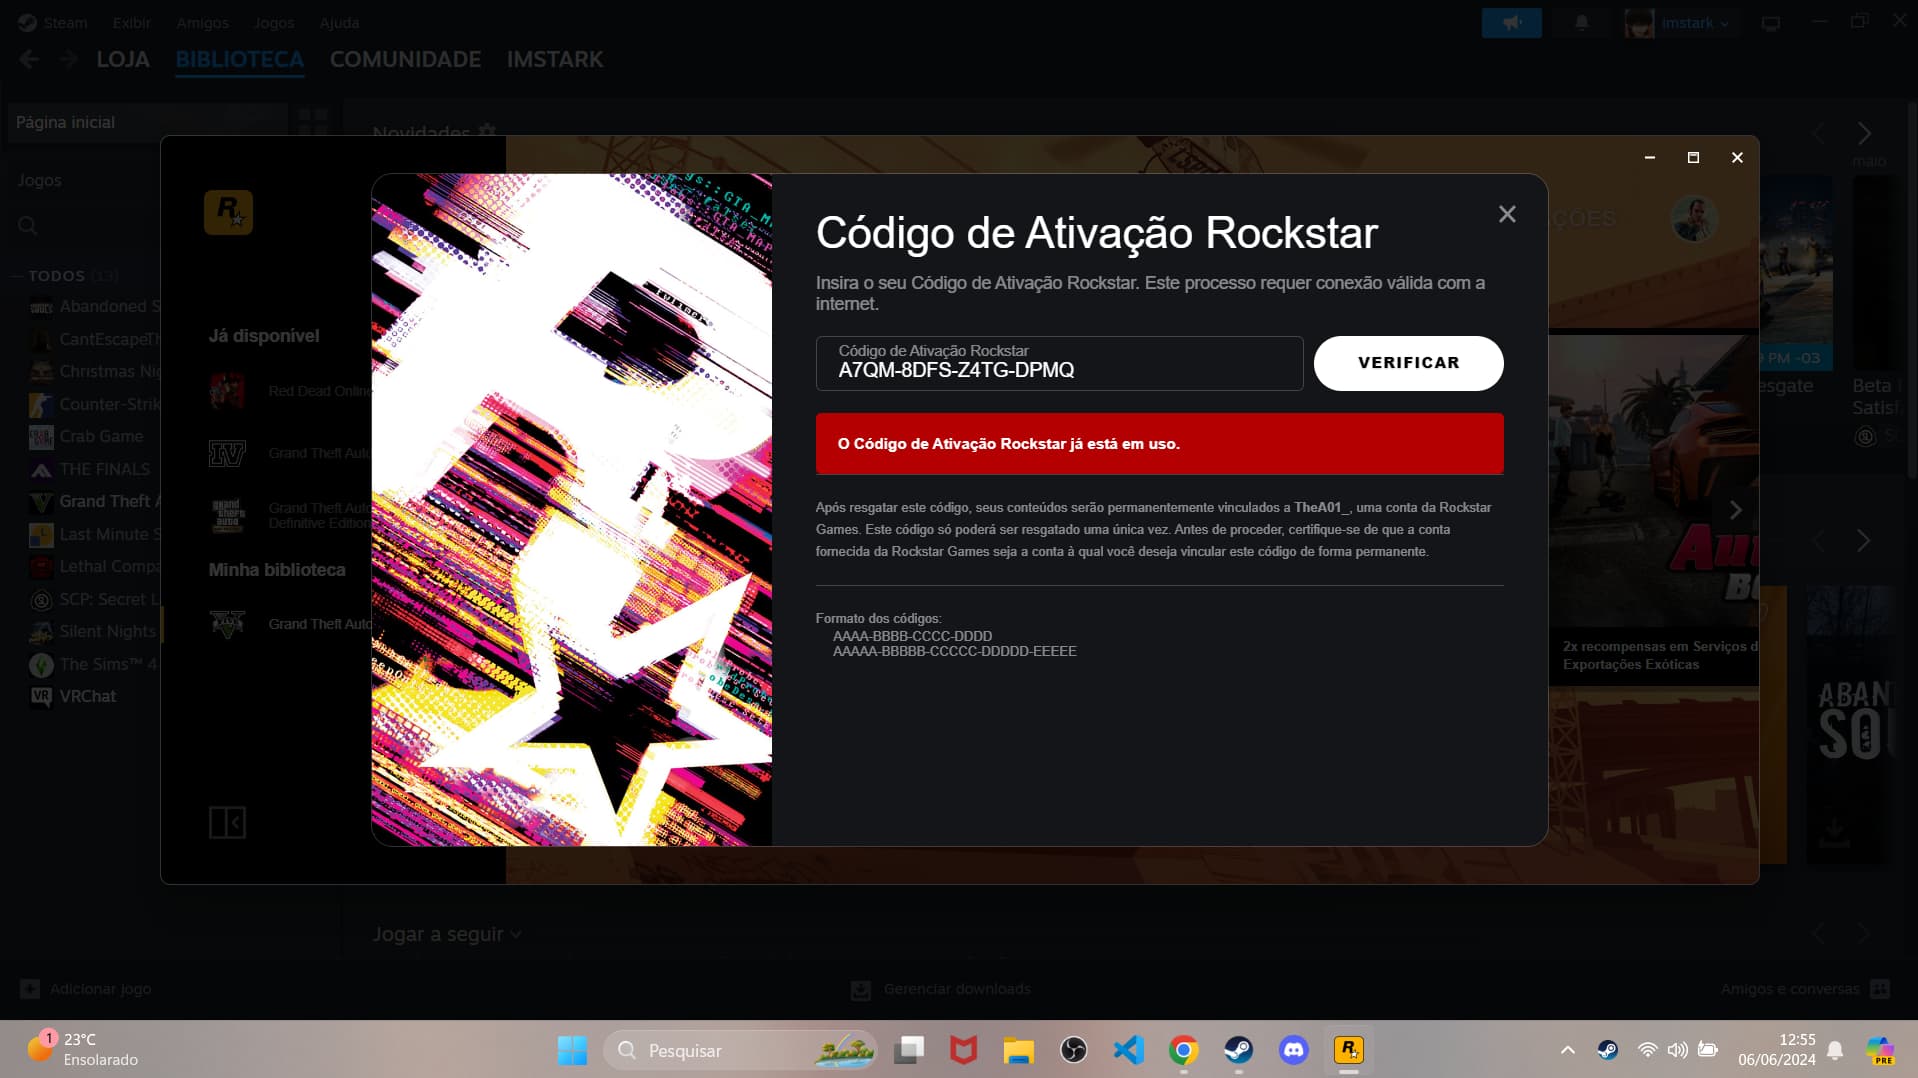1918x1078 pixels.
Task: Show hidden system tray icons
Action: [1567, 1050]
